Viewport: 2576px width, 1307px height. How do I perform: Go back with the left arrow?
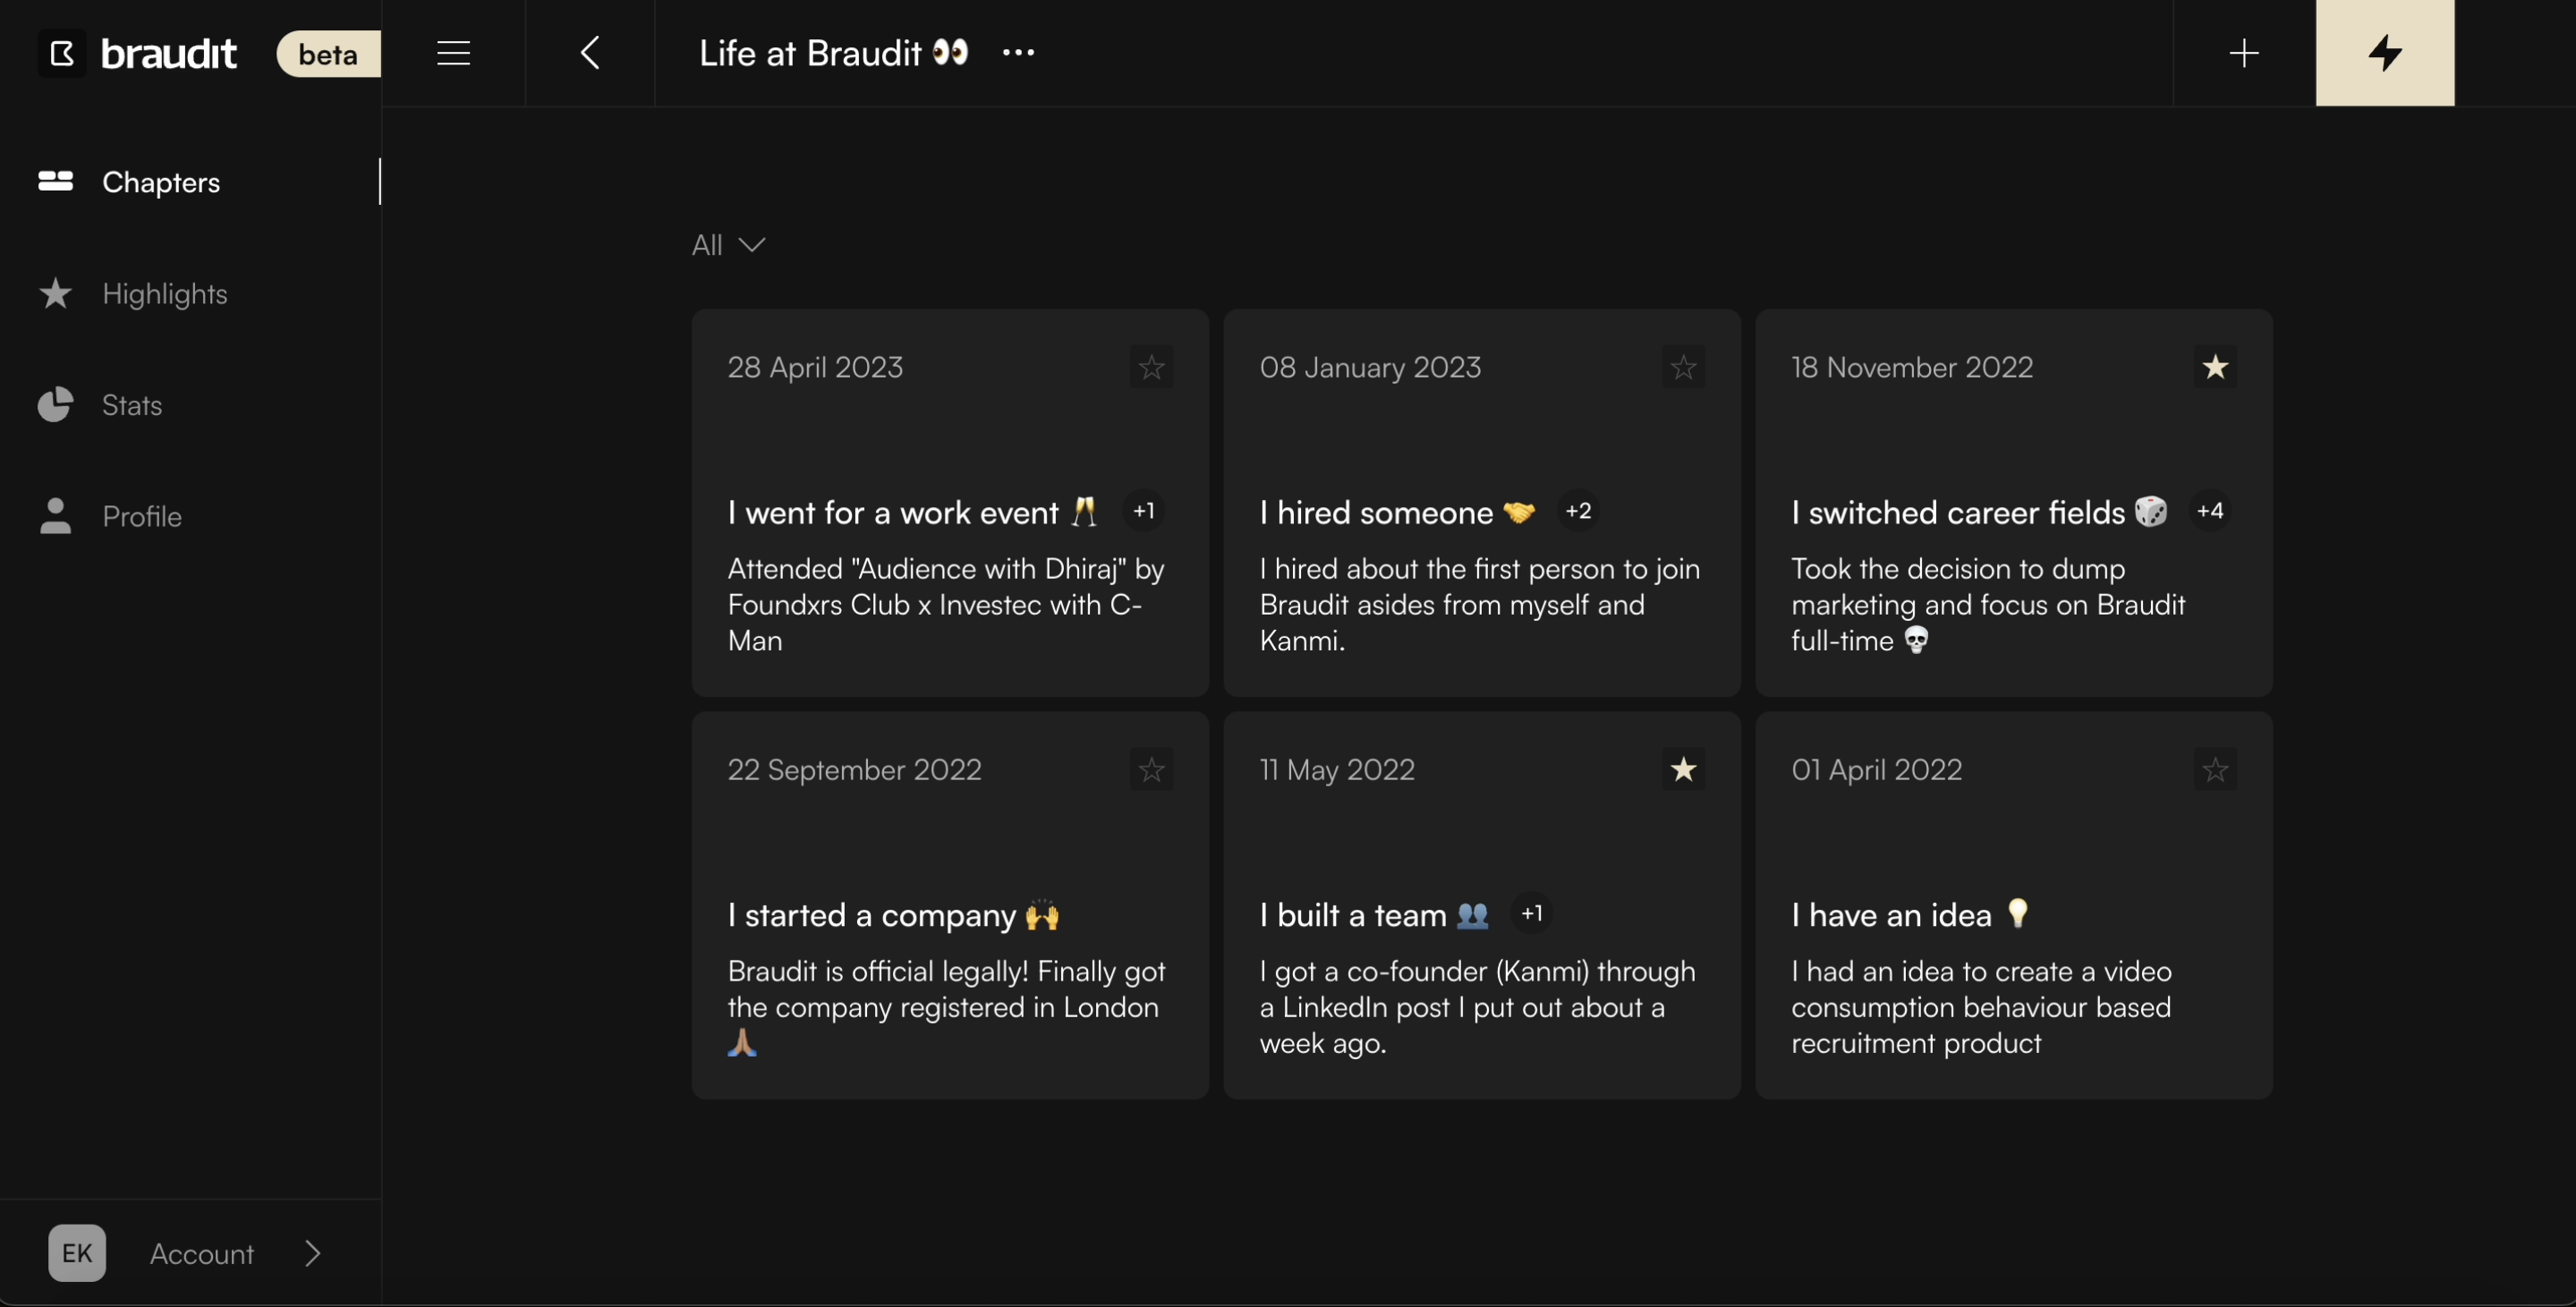[590, 53]
